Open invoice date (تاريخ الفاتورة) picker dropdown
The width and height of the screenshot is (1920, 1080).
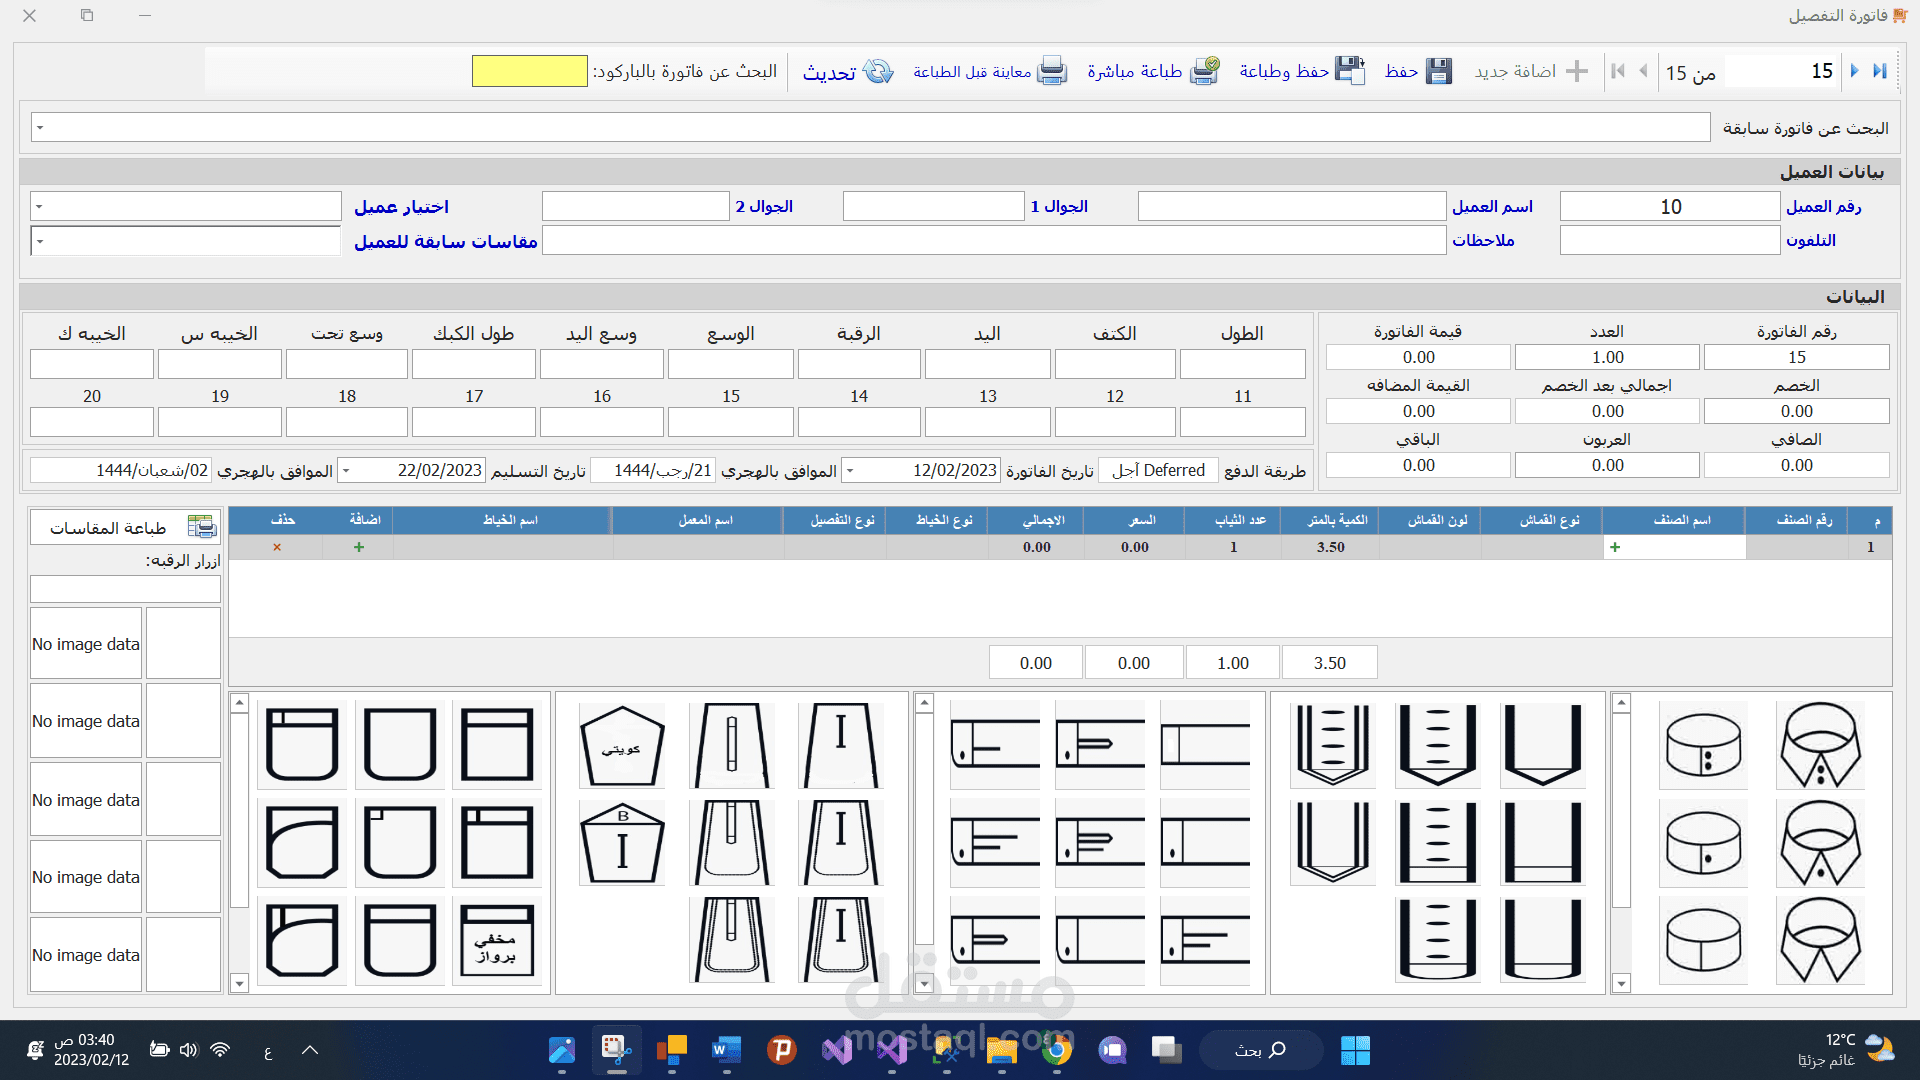tap(850, 470)
